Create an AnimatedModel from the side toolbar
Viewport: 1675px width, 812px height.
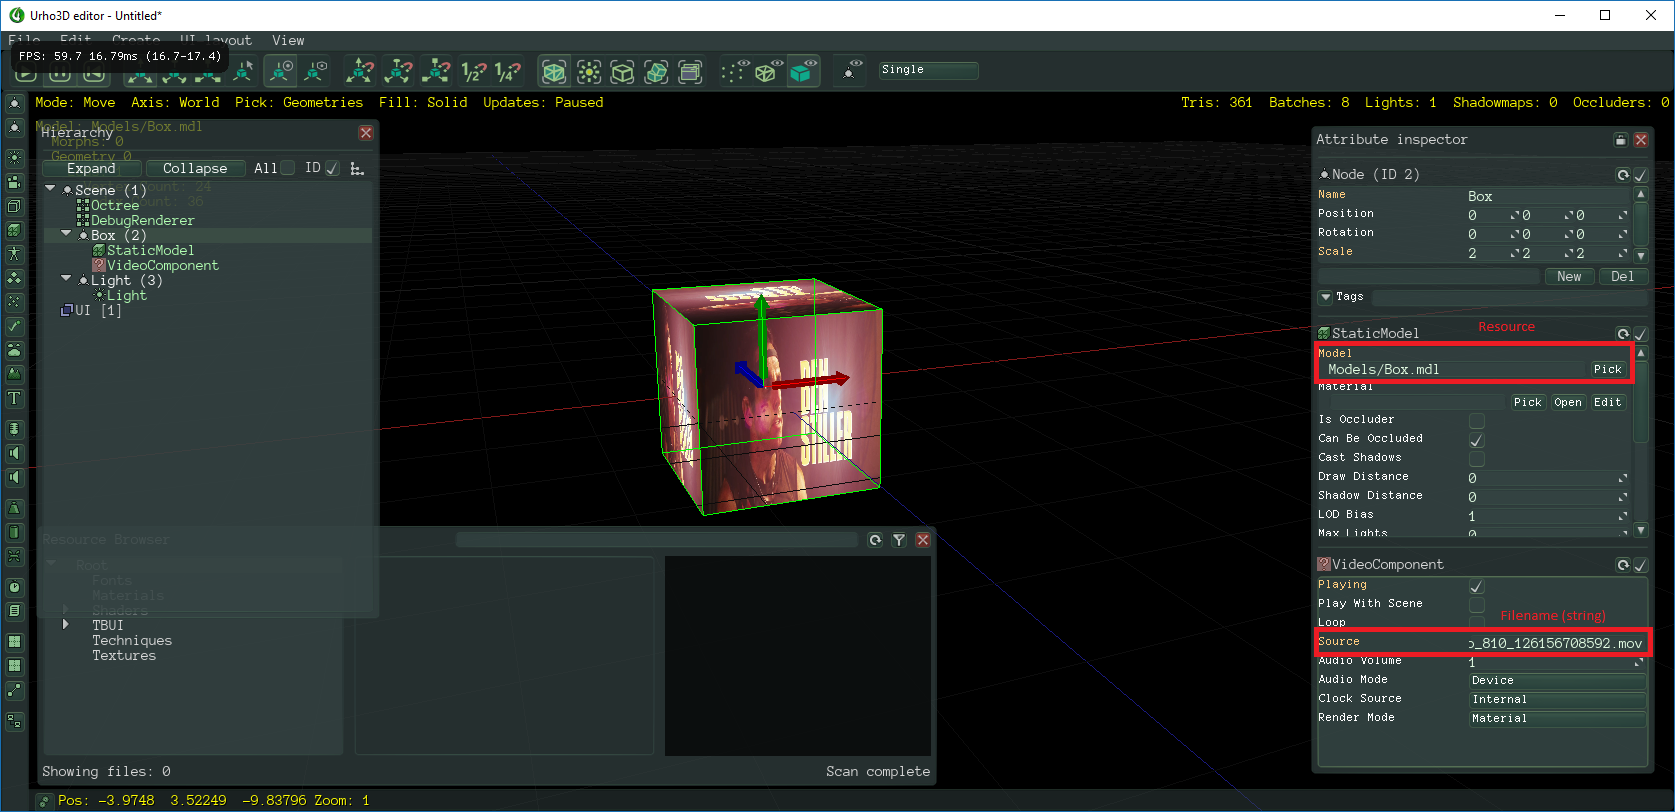click(x=14, y=254)
